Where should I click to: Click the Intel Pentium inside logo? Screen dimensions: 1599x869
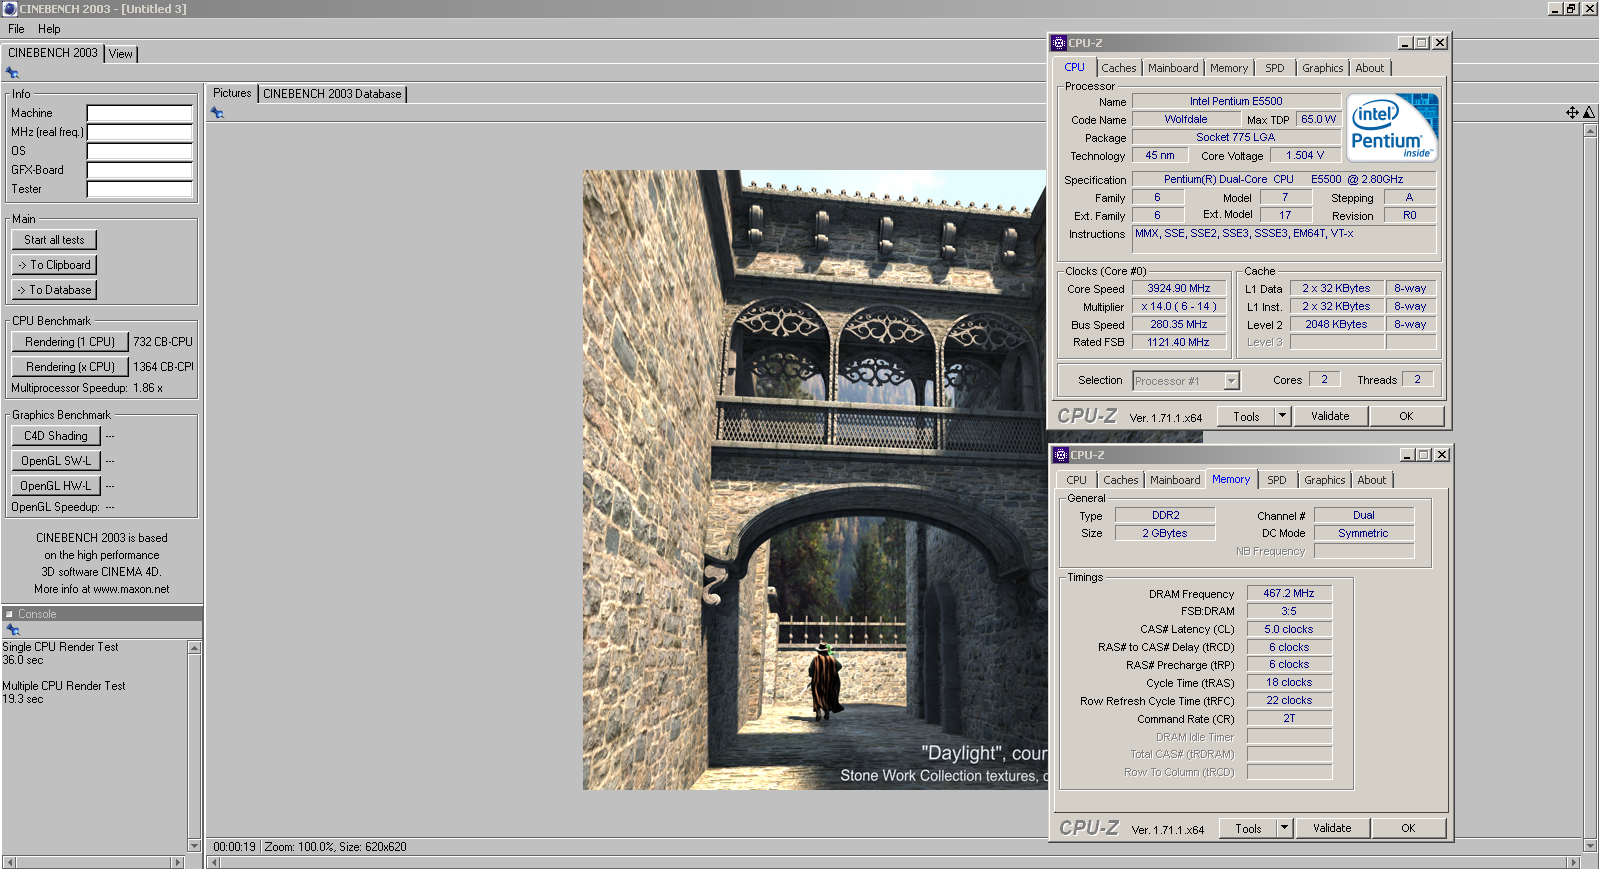[x=1392, y=127]
